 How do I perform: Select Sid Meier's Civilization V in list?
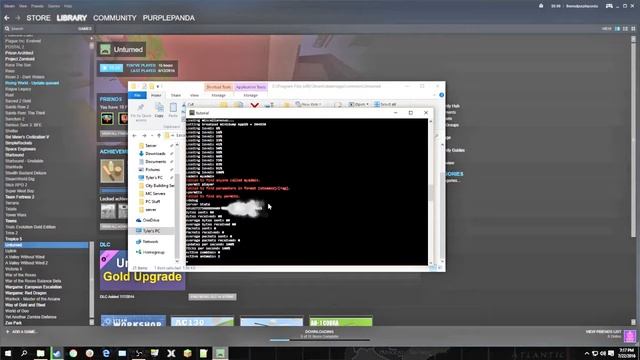[x=27, y=137]
